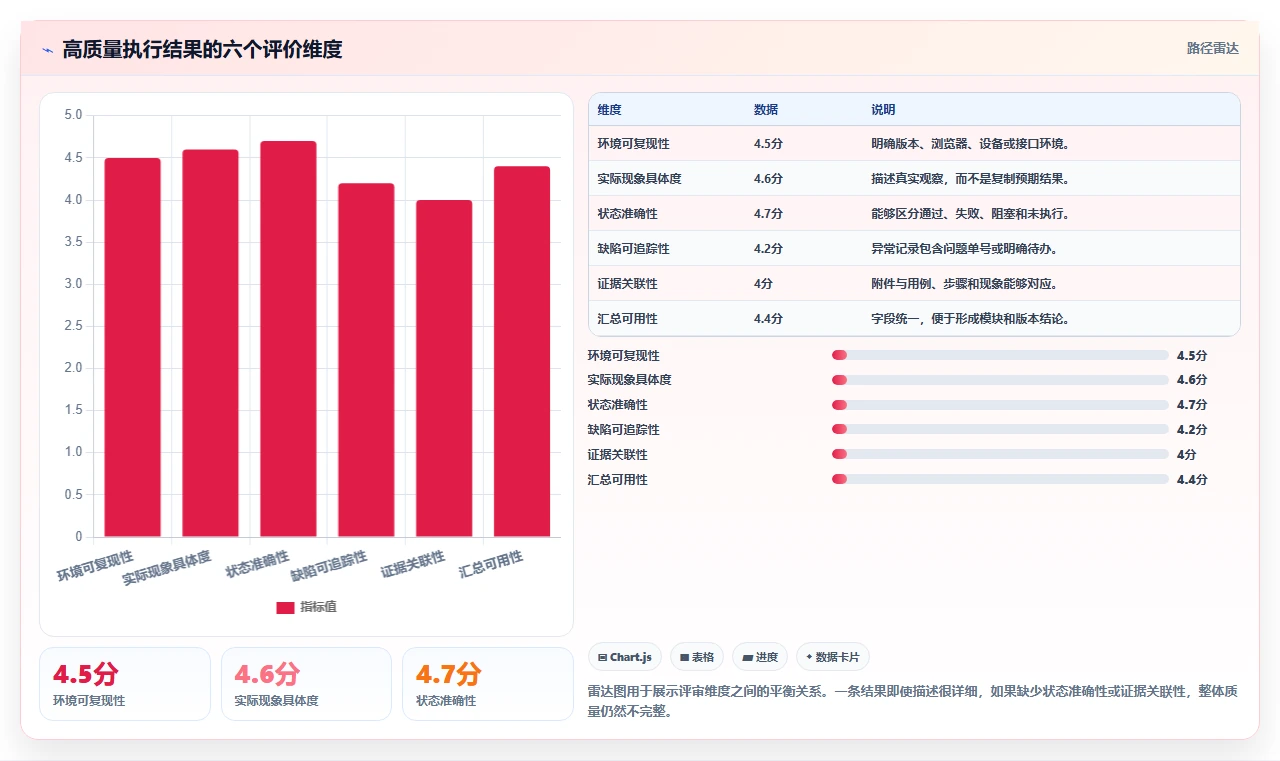Click the page title 高质量执行结果的六个评价维度

202,50
